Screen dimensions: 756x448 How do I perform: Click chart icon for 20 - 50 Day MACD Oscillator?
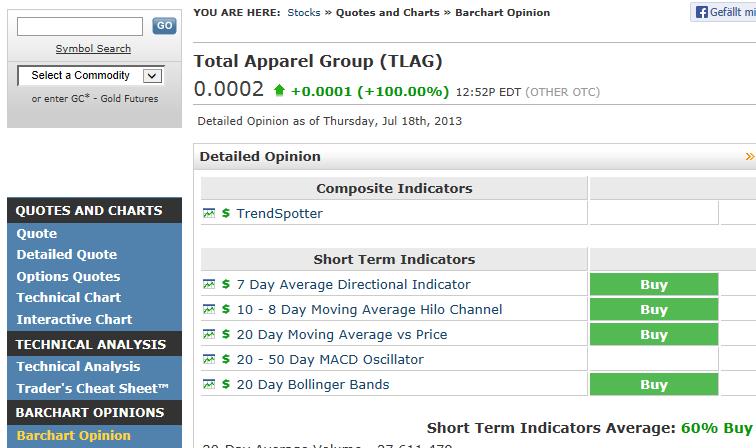208,359
